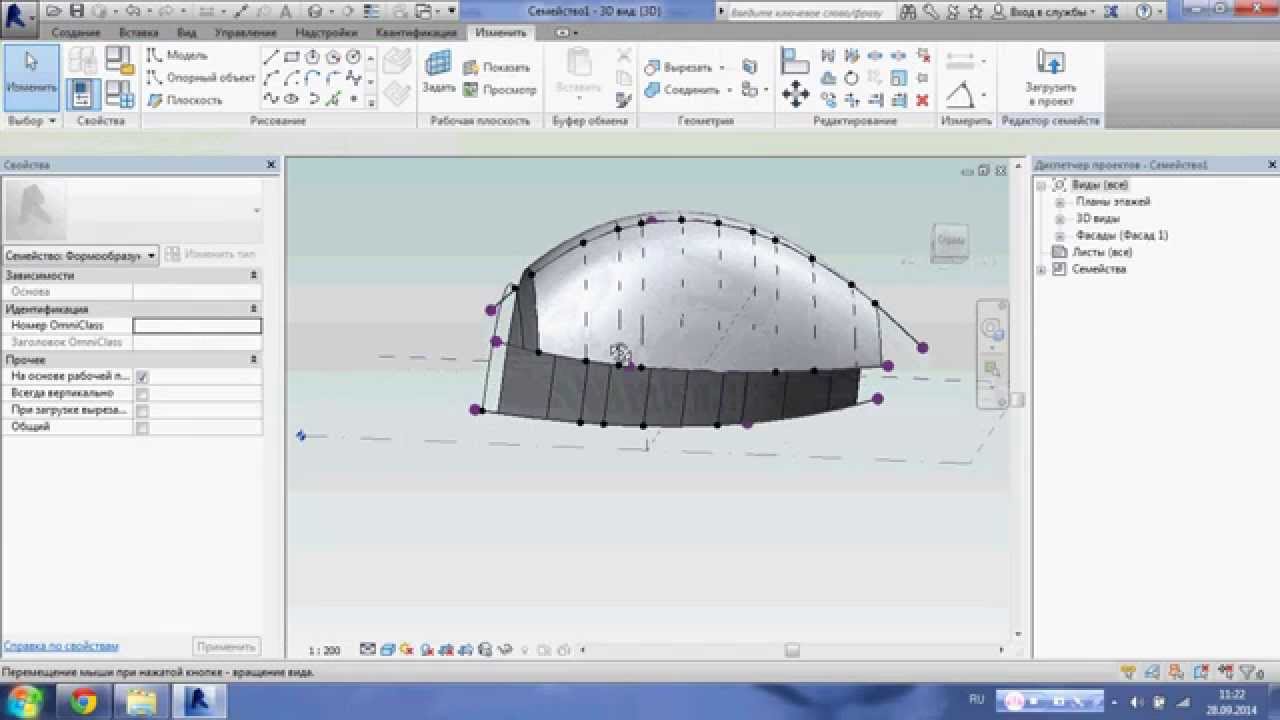The image size is (1280, 720).
Task: Save the family with the floppy disk icon
Action: coord(77,12)
